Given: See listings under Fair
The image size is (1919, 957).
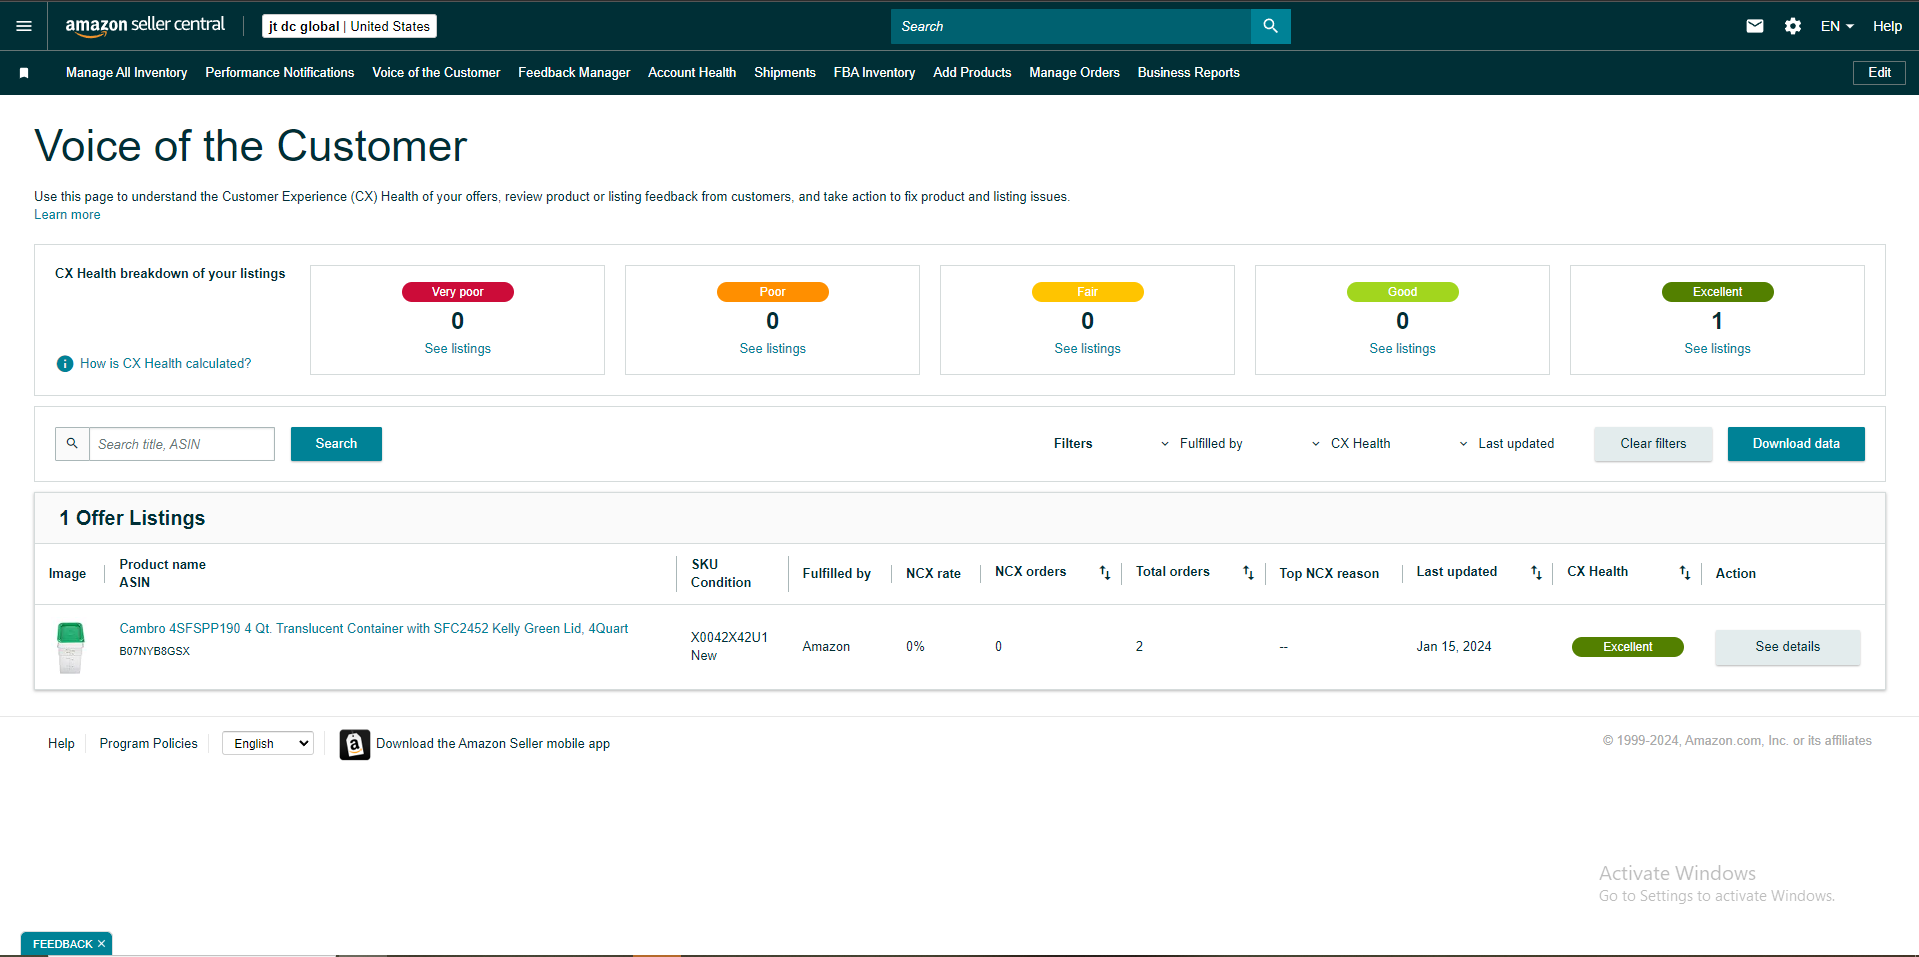Looking at the screenshot, I should [1088, 349].
